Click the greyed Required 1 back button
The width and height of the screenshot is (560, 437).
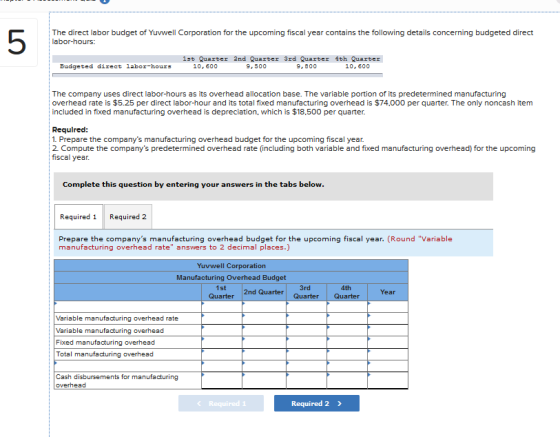(x=221, y=403)
